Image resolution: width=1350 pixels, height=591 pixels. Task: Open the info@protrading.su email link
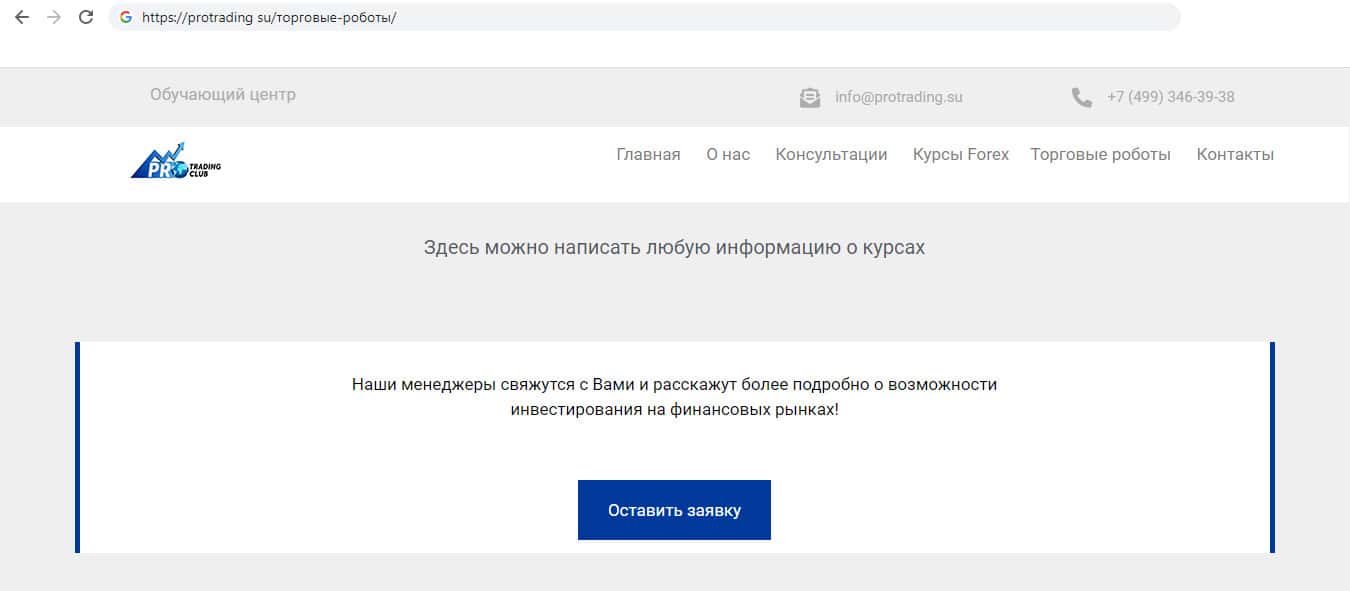click(898, 97)
